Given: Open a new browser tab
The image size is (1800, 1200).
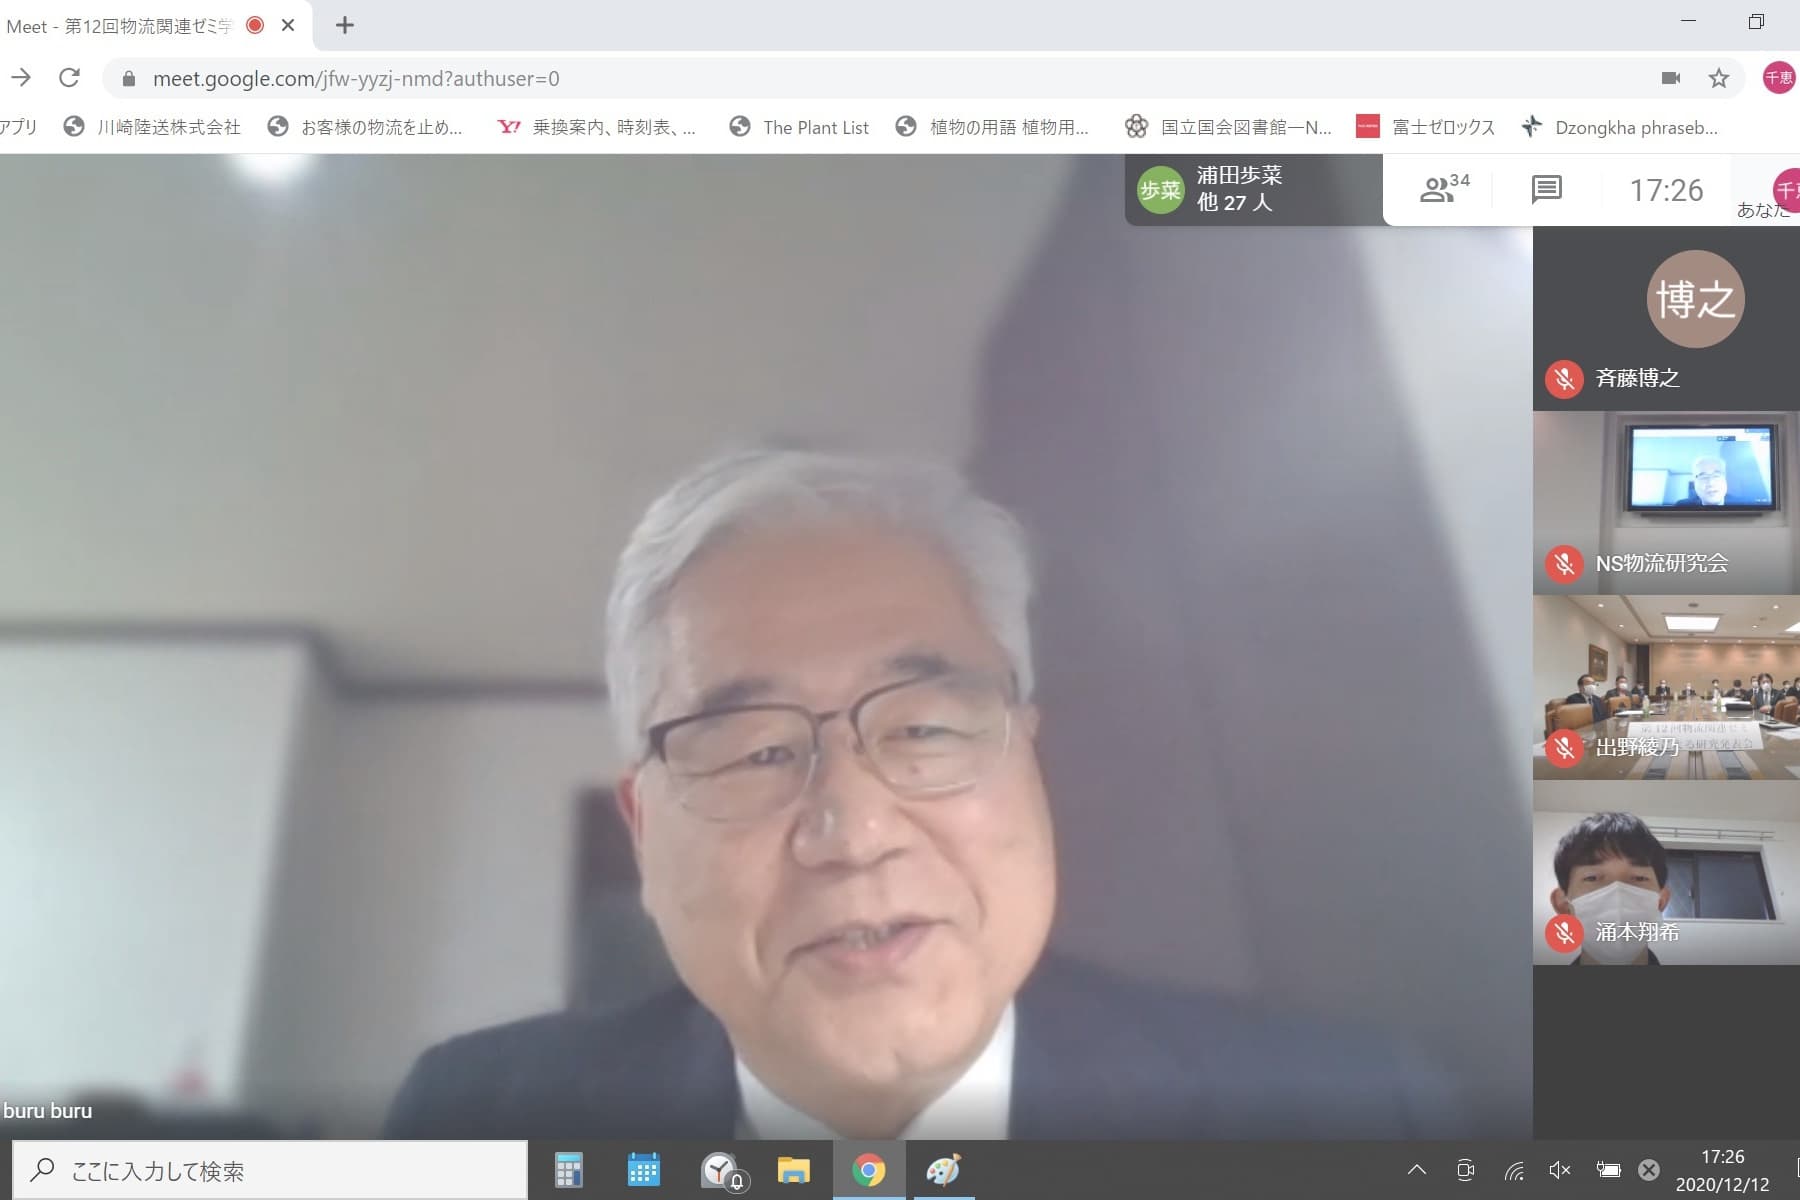Looking at the screenshot, I should (x=345, y=25).
